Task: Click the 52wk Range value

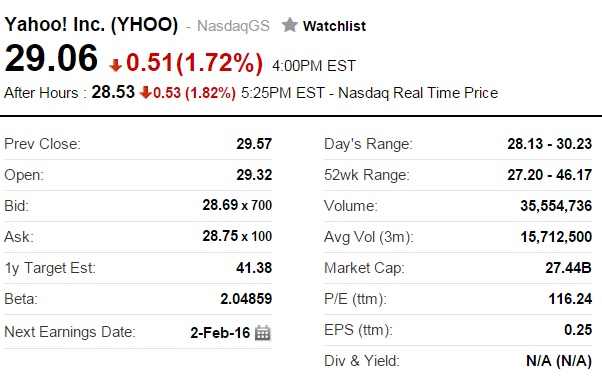Action: coord(549,175)
